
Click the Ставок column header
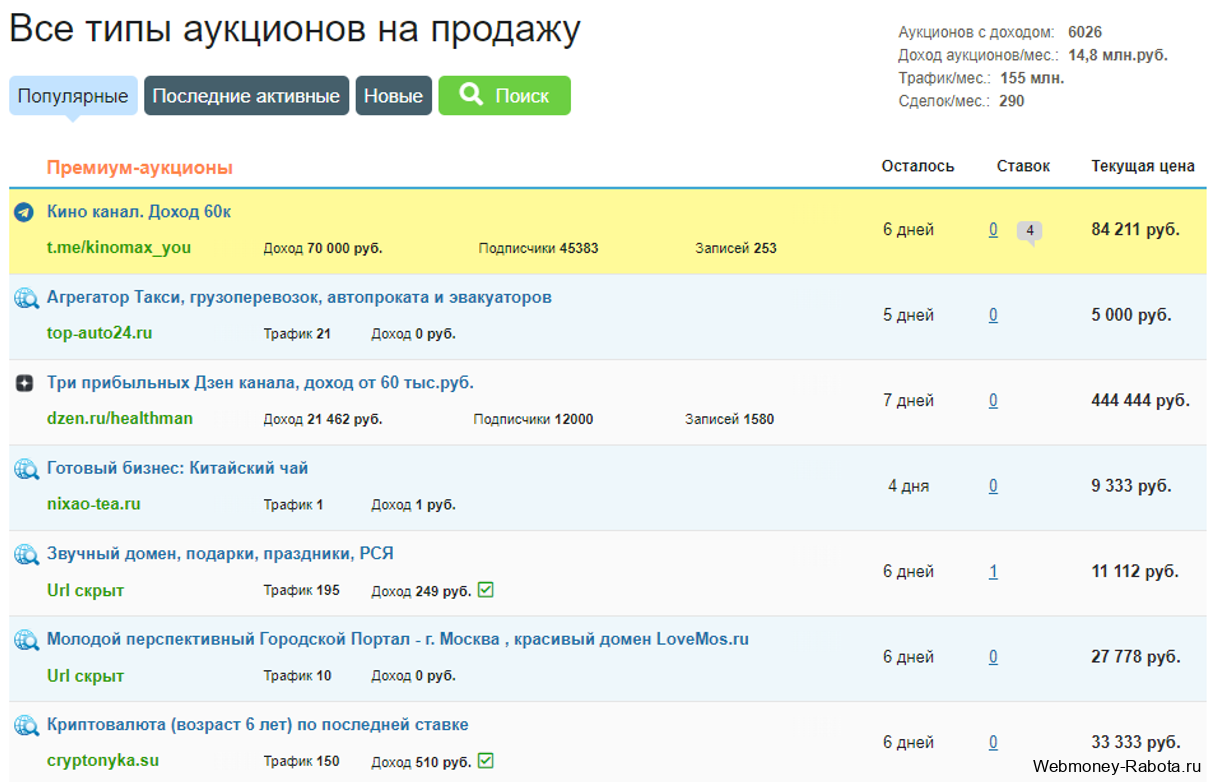(1023, 167)
